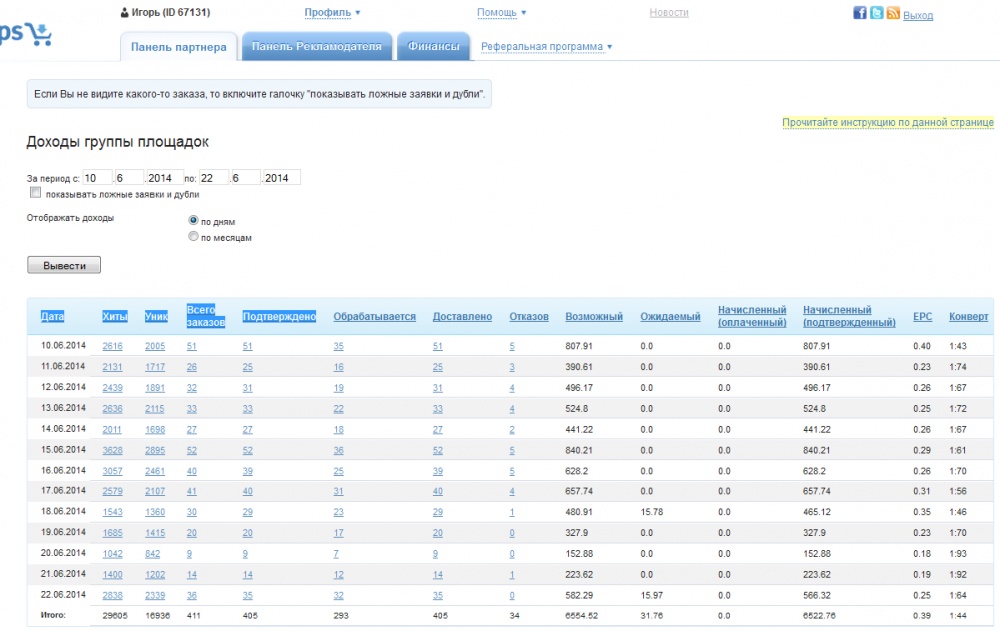Select possible income value 807.91
The width and height of the screenshot is (1000, 631).
(x=578, y=346)
